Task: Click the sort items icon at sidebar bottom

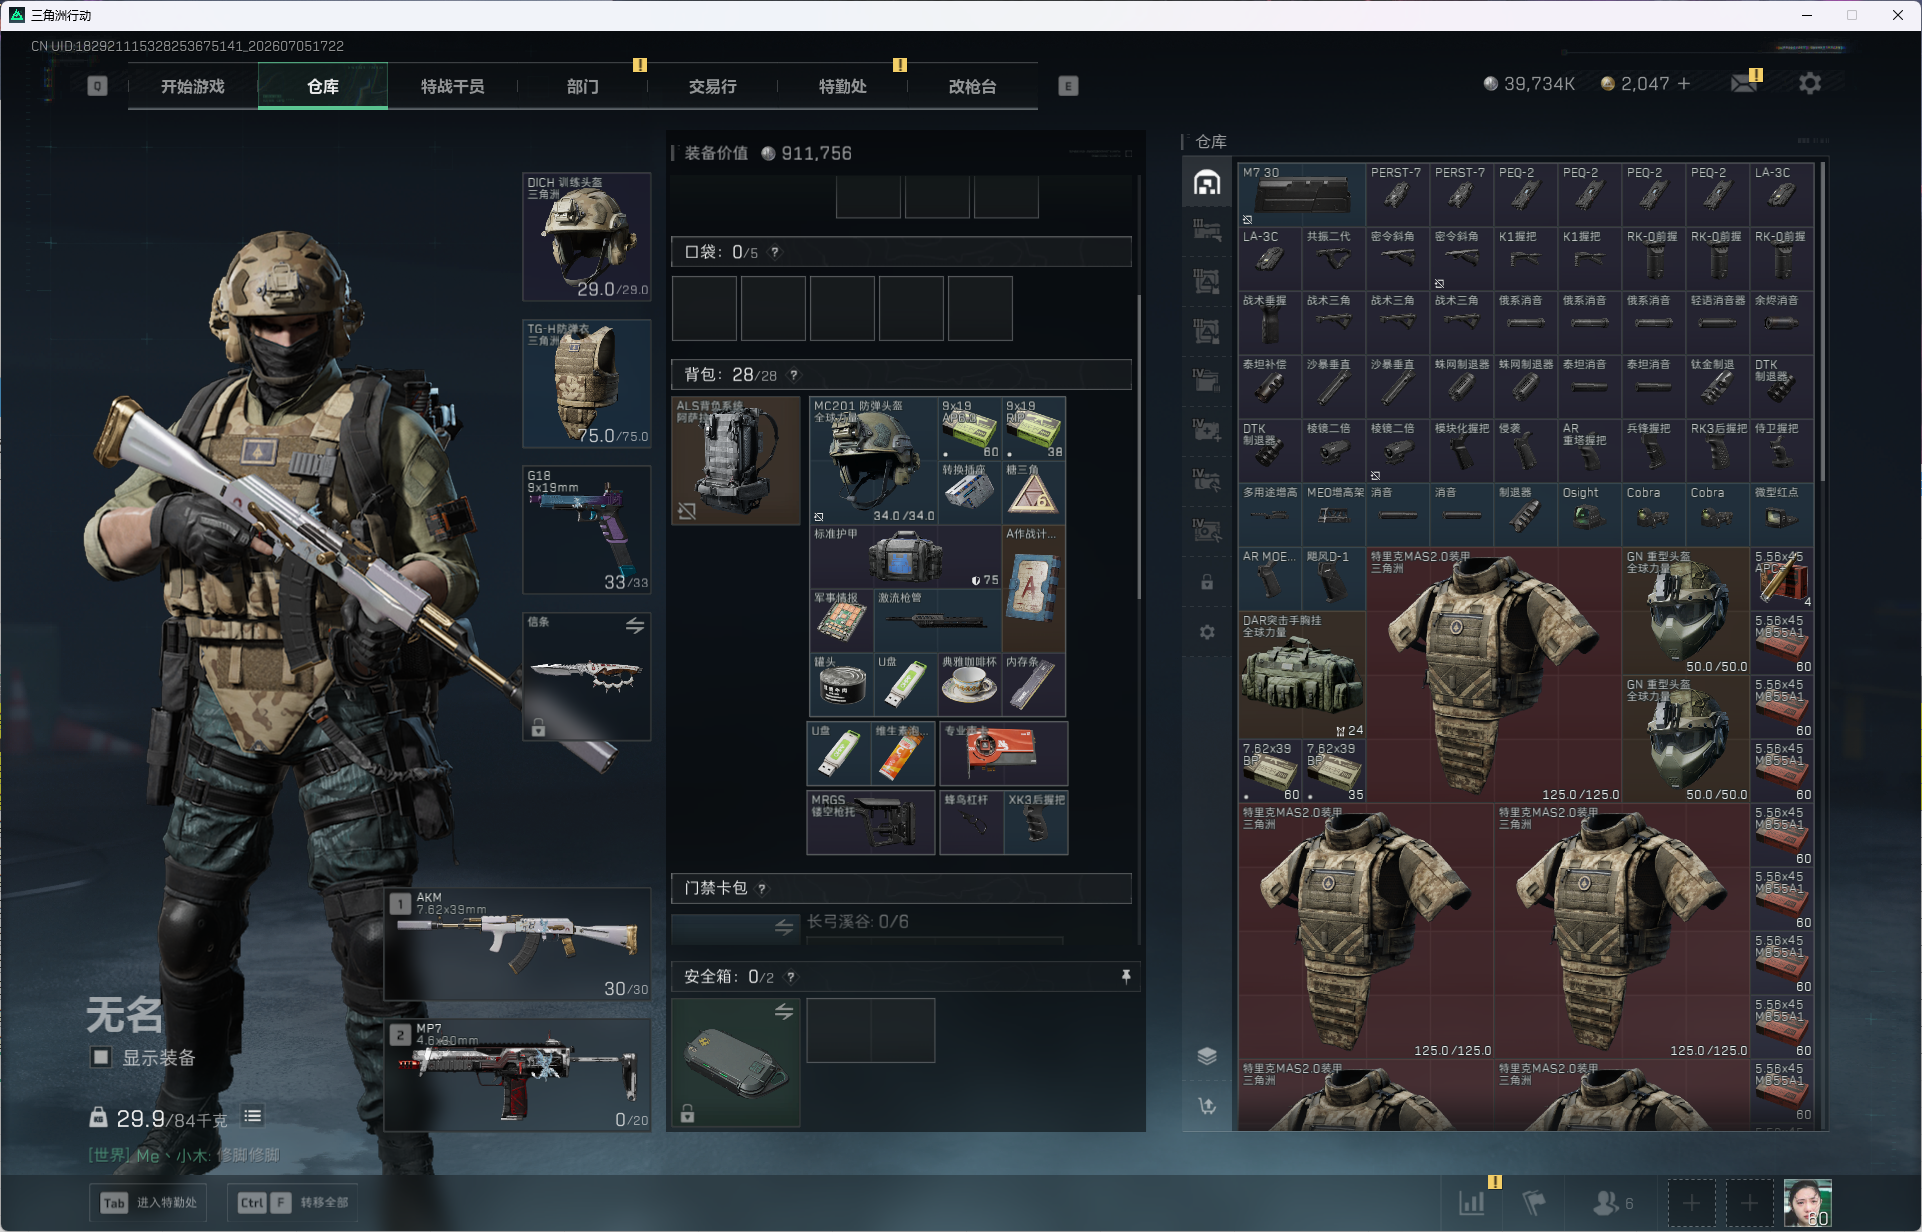Action: [x=1207, y=1105]
